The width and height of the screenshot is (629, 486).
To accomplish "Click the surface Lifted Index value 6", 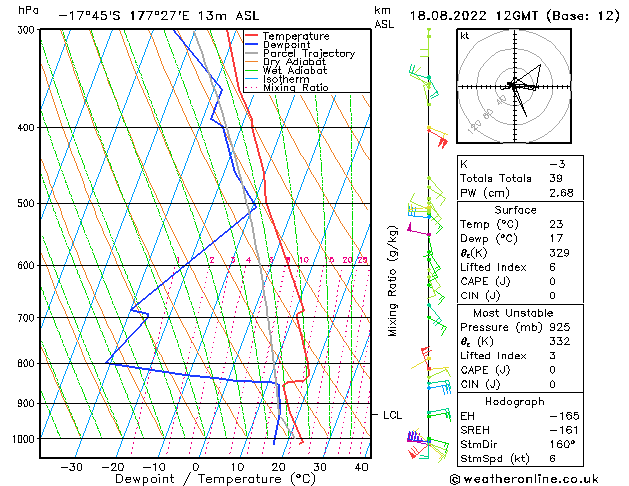I will pyautogui.click(x=553, y=267).
